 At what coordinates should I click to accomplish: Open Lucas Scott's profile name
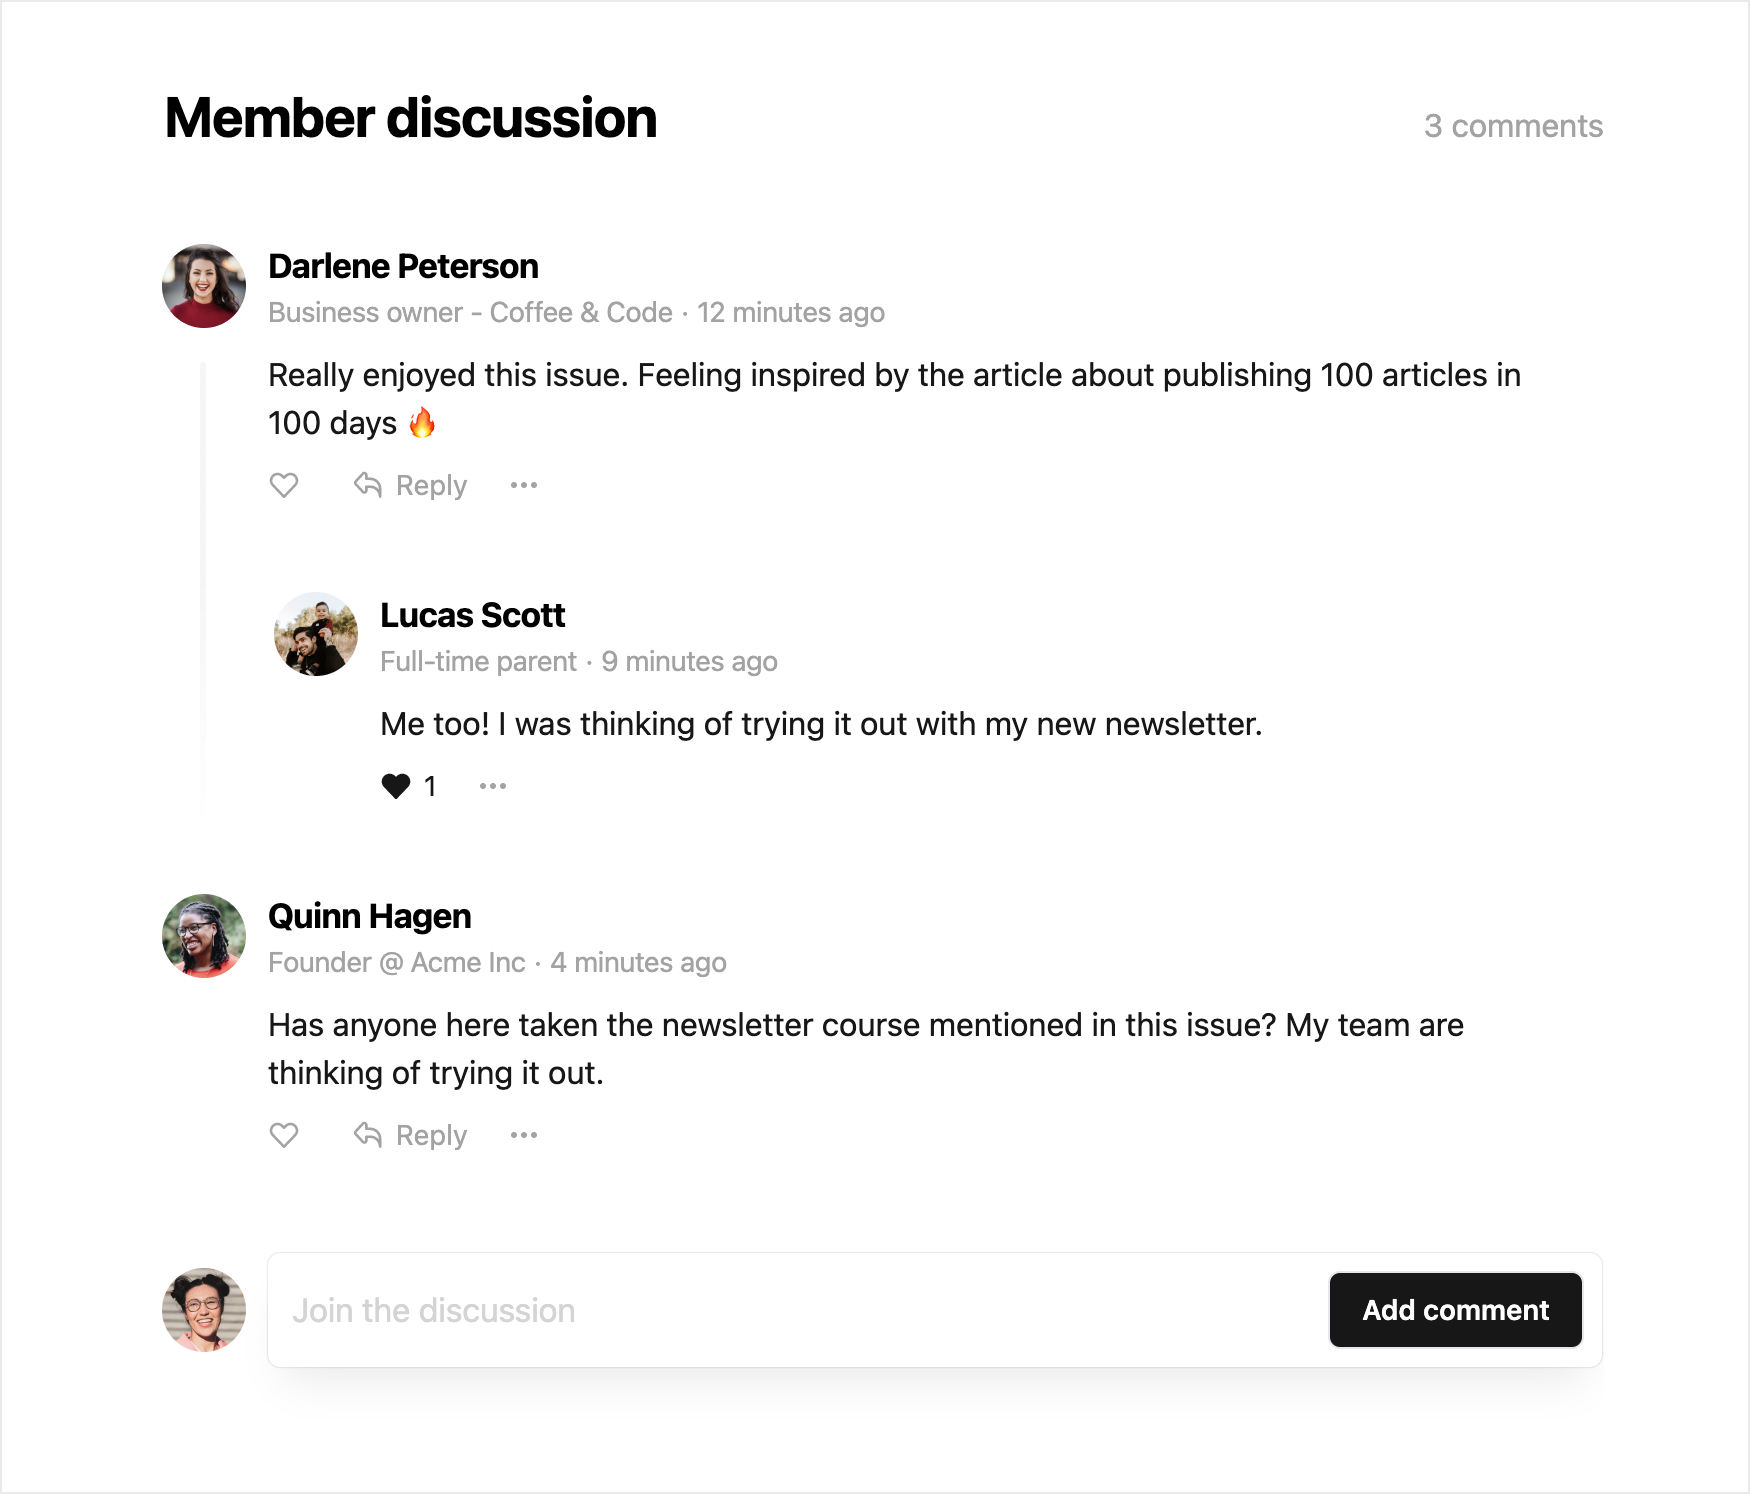(x=472, y=615)
